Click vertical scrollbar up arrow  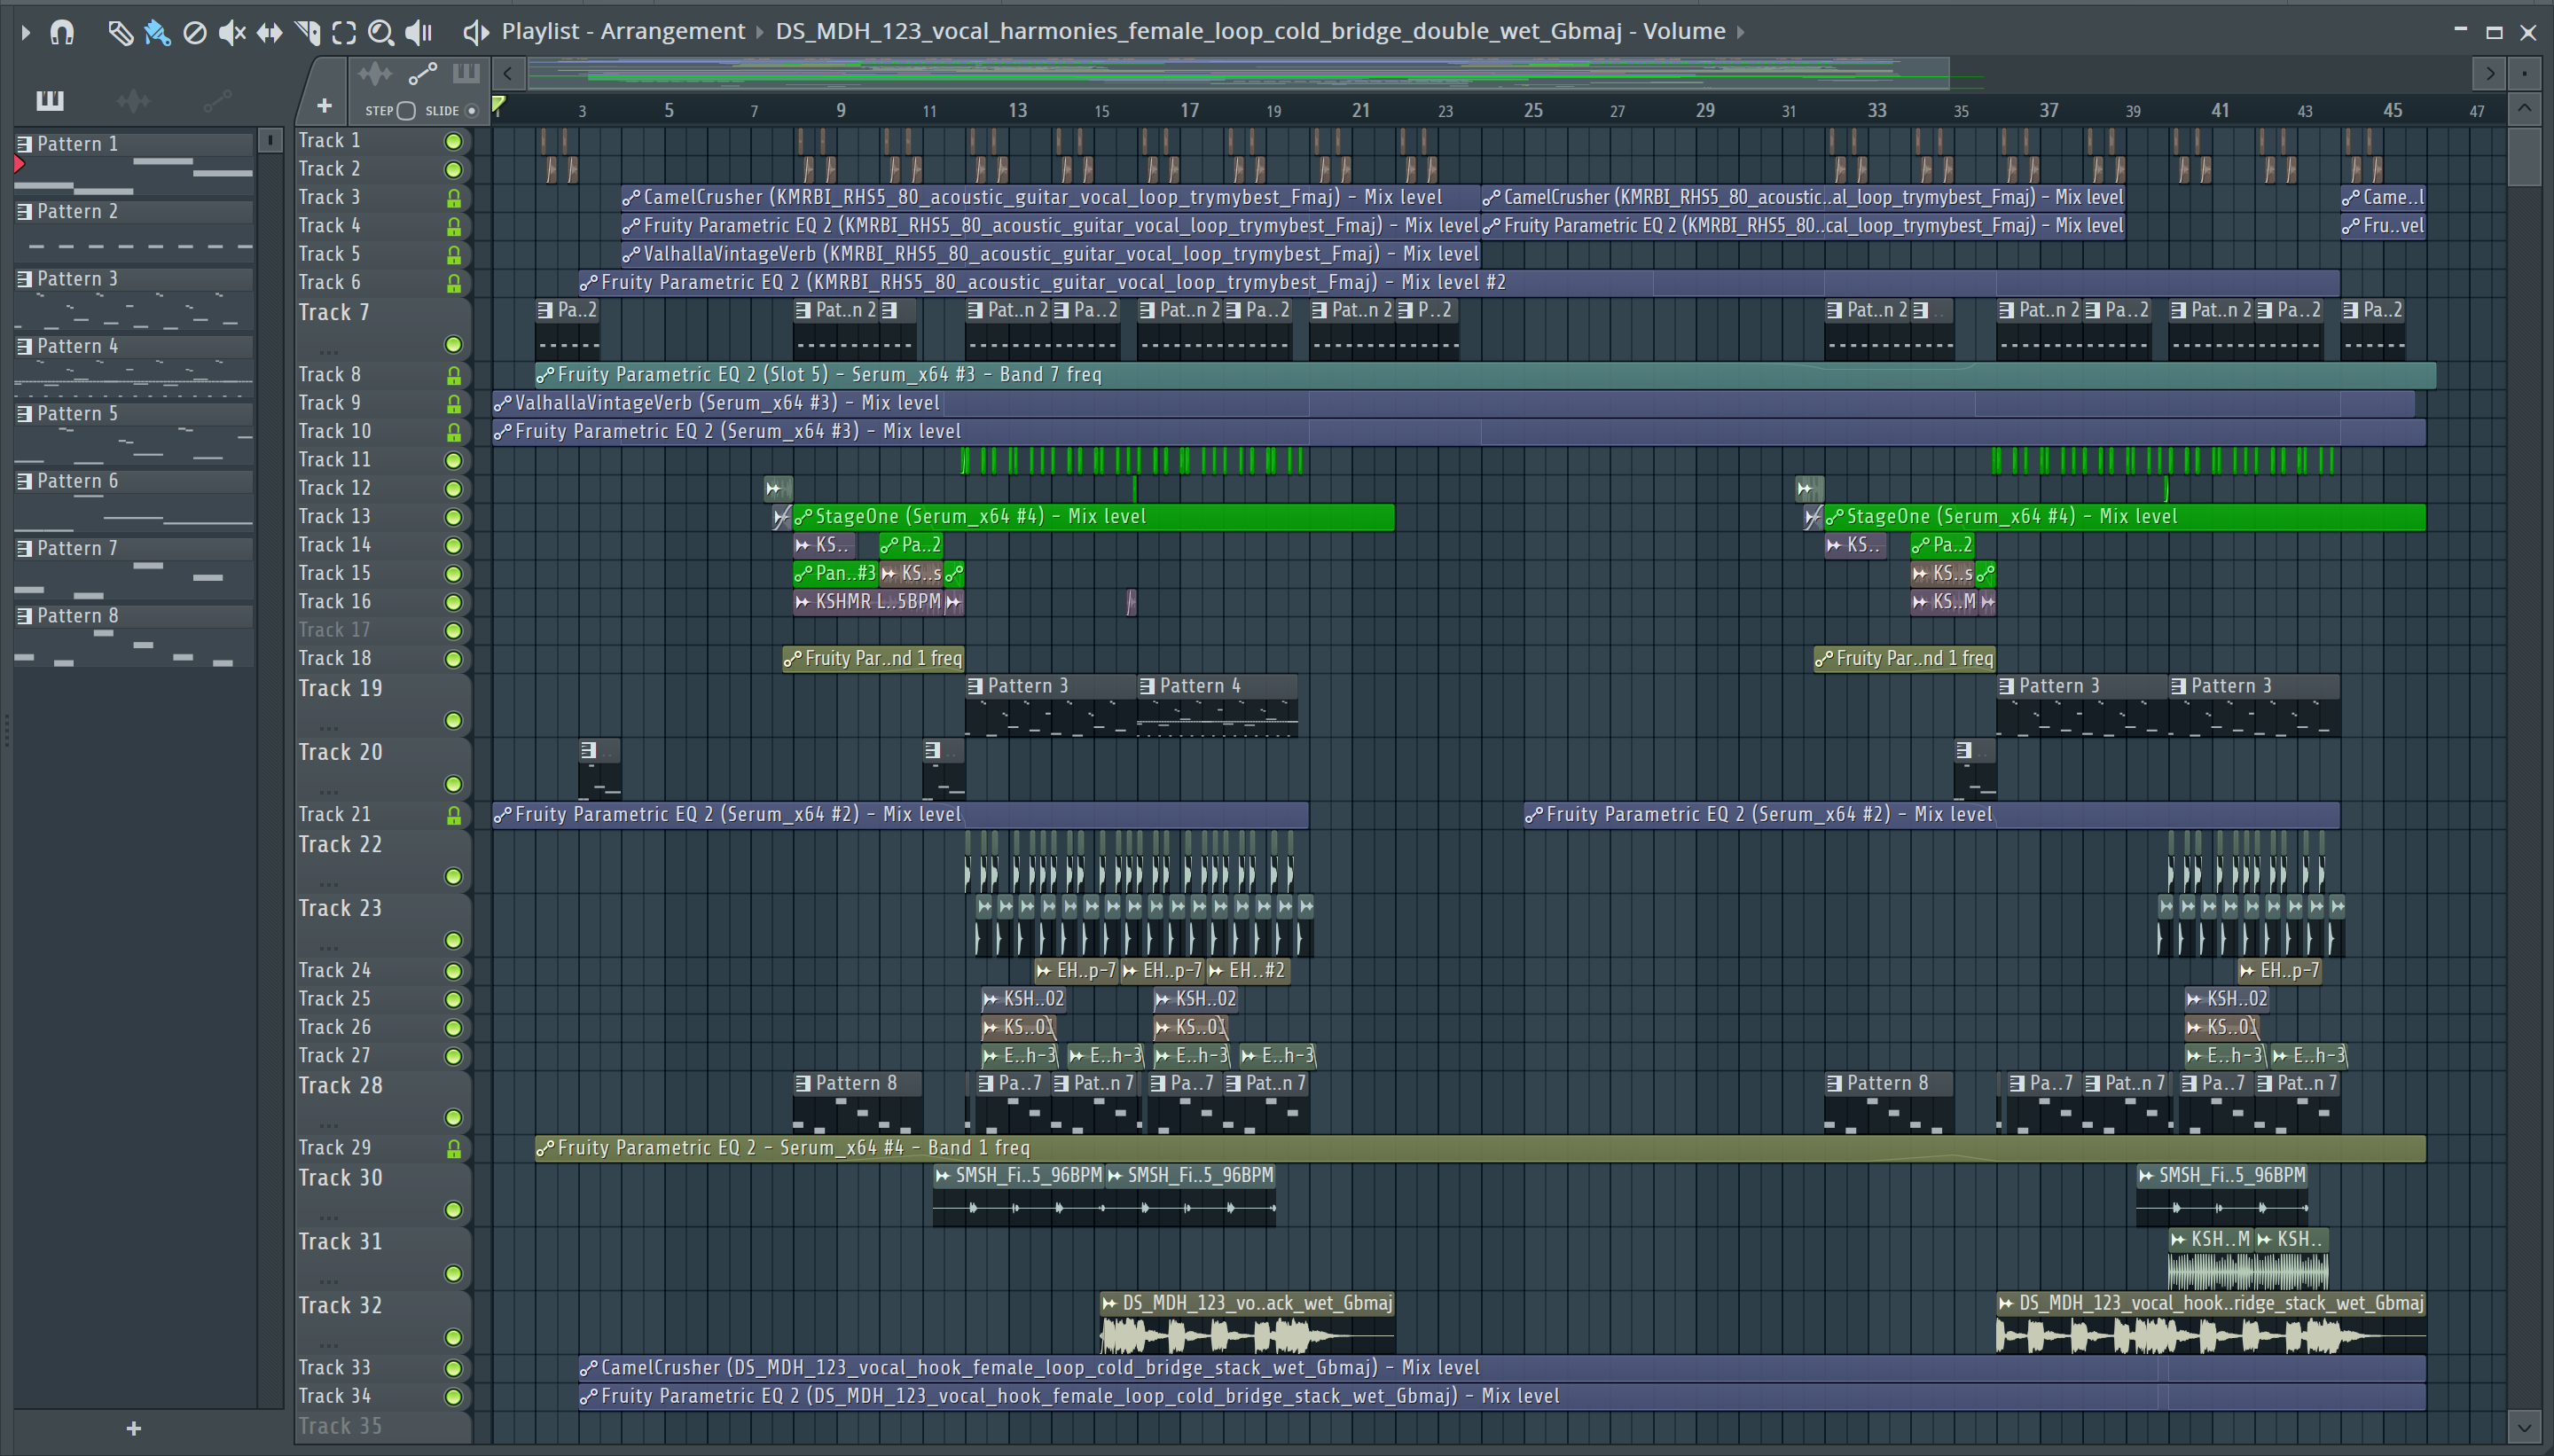pos(2524,108)
